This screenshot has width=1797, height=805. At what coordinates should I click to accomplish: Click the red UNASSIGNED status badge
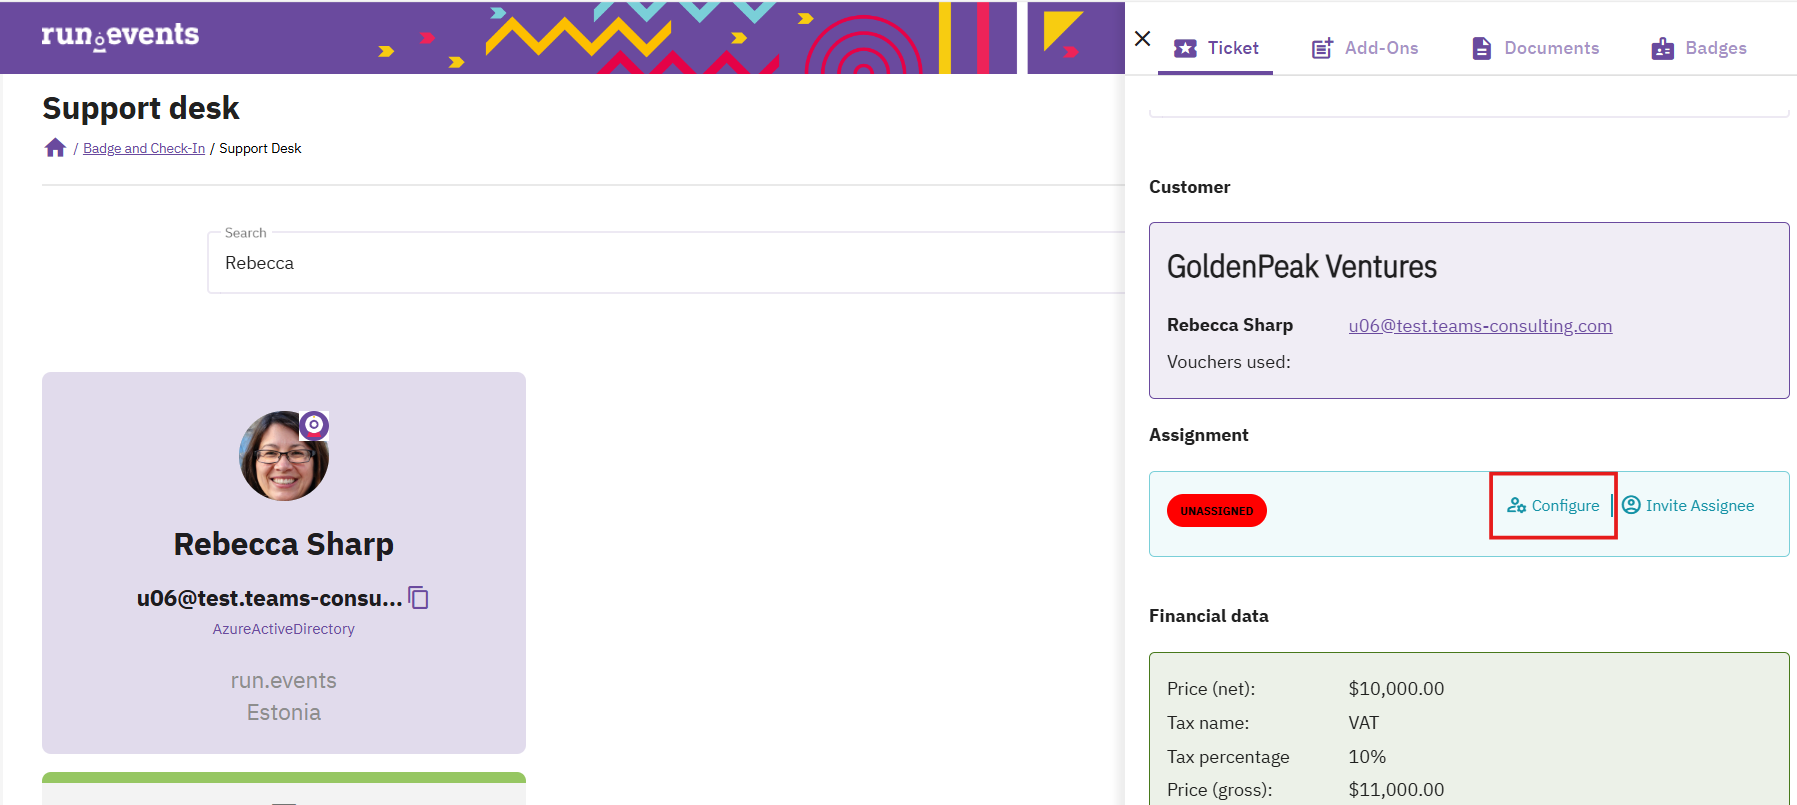(x=1216, y=511)
